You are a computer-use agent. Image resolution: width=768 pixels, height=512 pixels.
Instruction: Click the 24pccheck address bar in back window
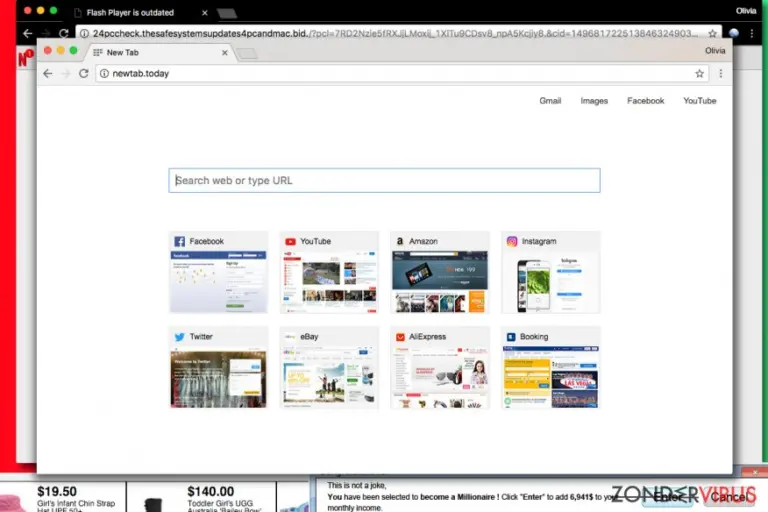click(398, 33)
